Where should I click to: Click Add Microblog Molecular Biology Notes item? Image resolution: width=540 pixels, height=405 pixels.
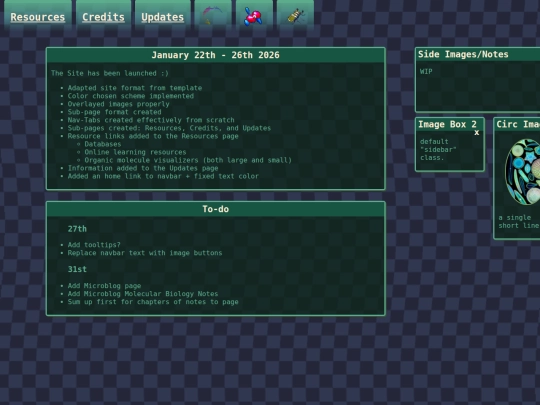[143, 294]
